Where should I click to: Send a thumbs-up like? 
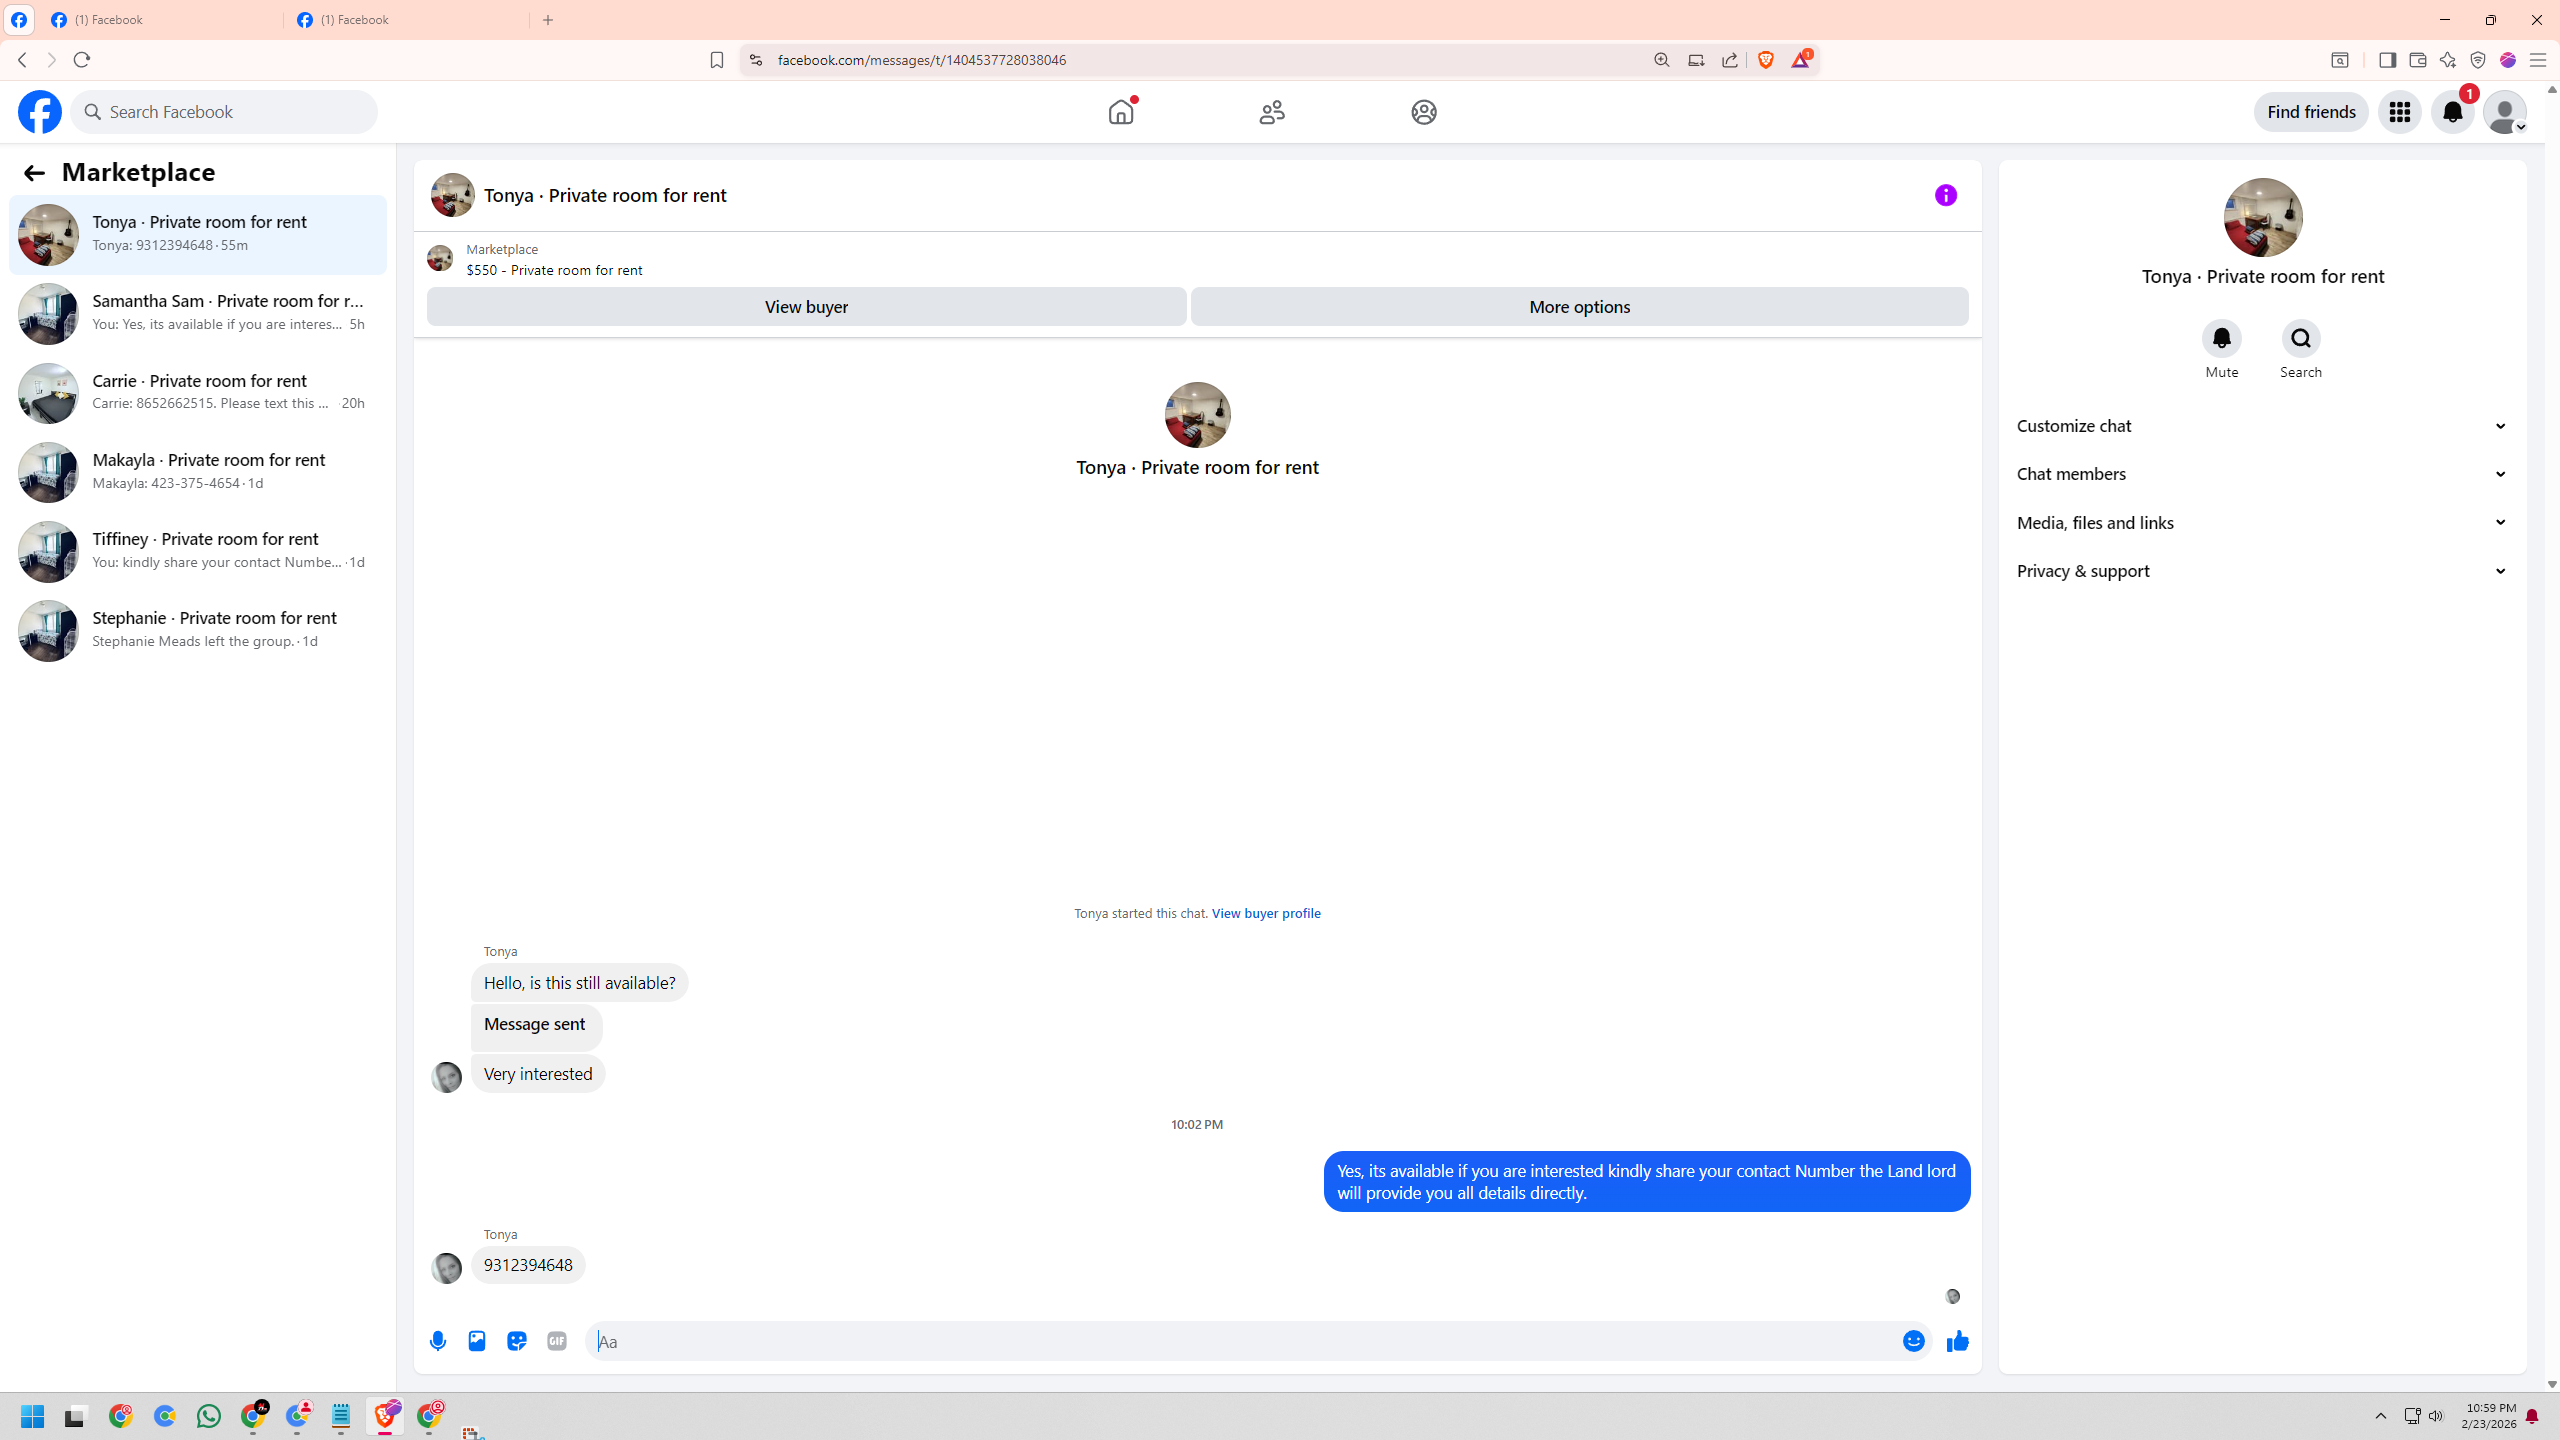[x=1957, y=1341]
